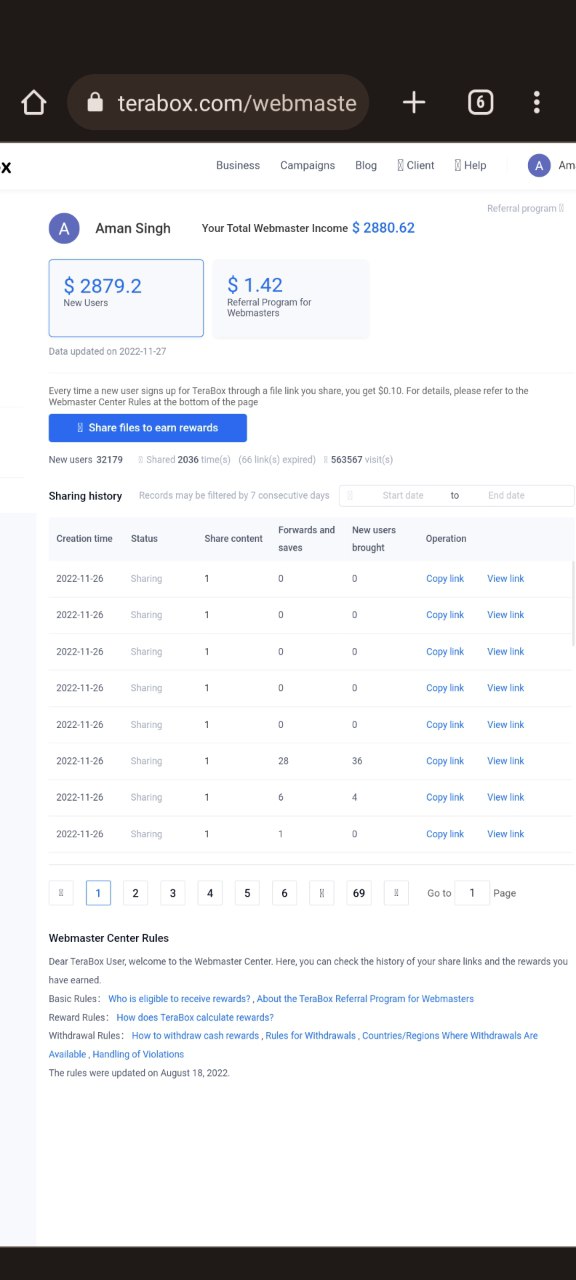Open the Client menu item
The image size is (576, 1280).
(416, 166)
